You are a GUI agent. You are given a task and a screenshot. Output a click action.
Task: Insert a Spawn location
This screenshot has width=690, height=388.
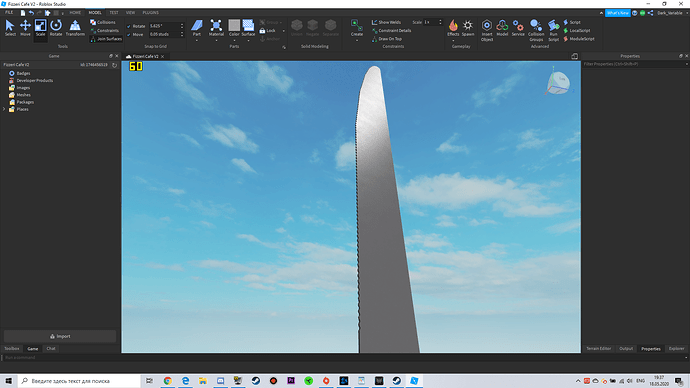tap(468, 27)
